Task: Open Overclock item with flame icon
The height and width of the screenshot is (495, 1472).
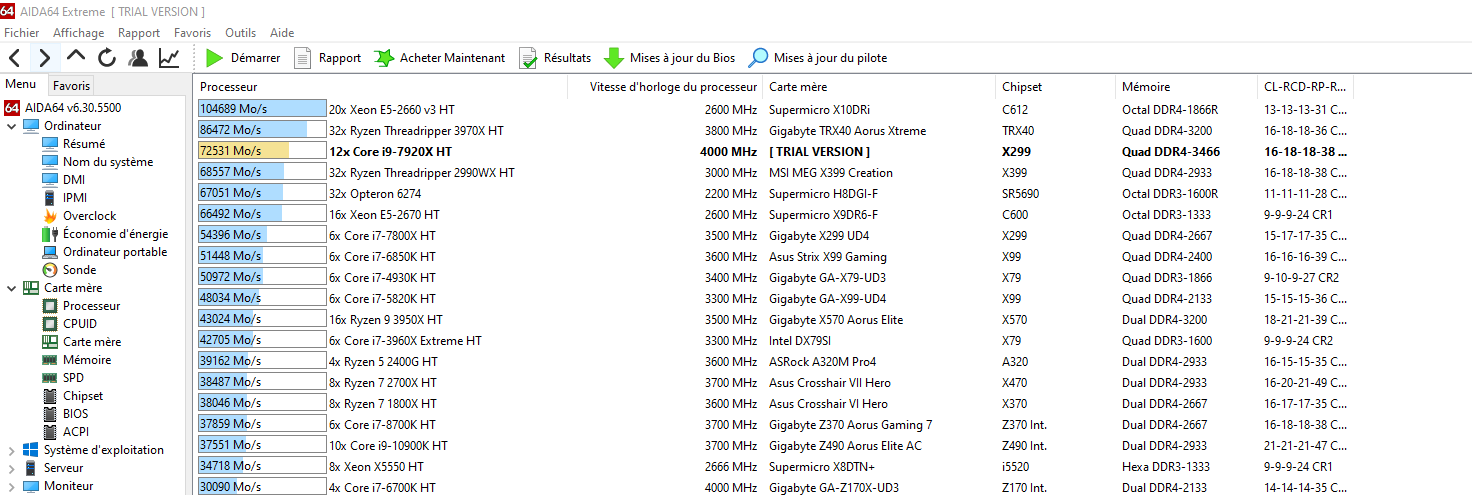Action: point(79,216)
